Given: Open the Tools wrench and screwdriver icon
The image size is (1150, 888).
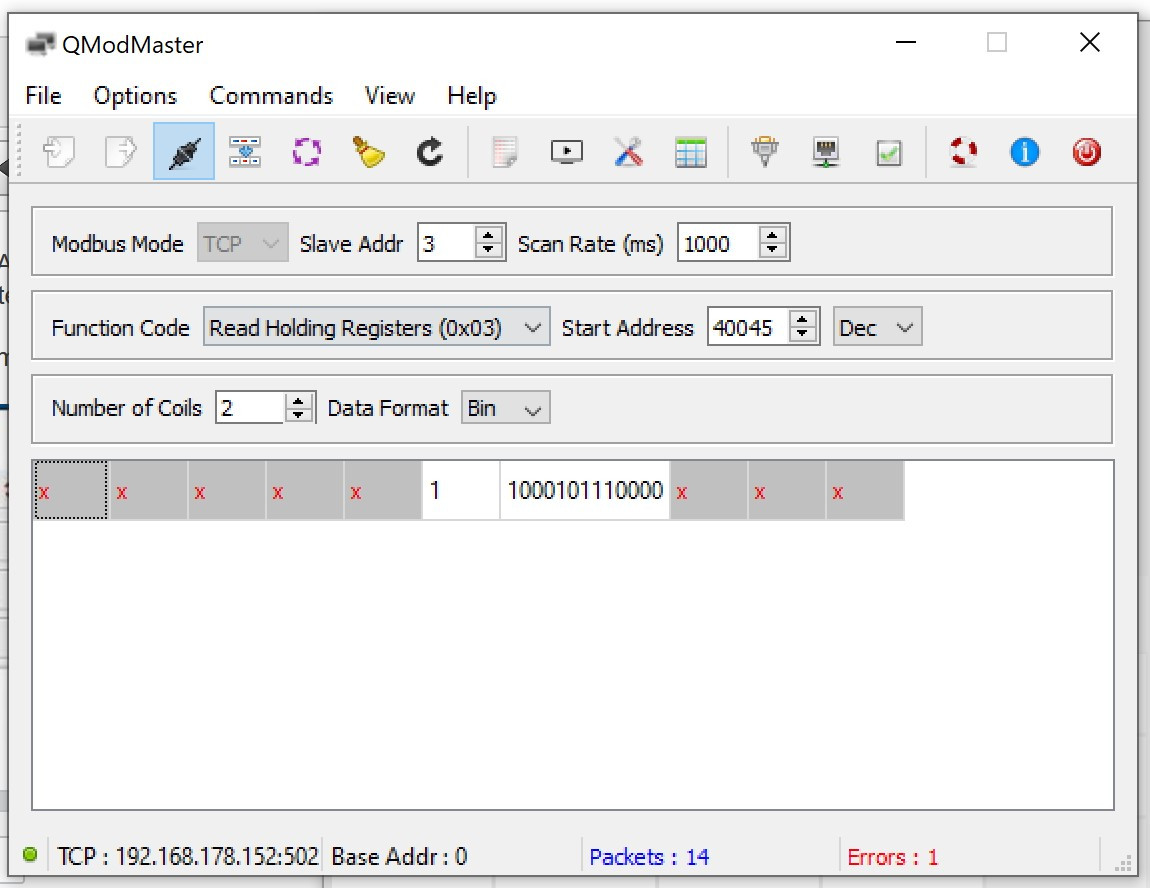Looking at the screenshot, I should pyautogui.click(x=628, y=152).
